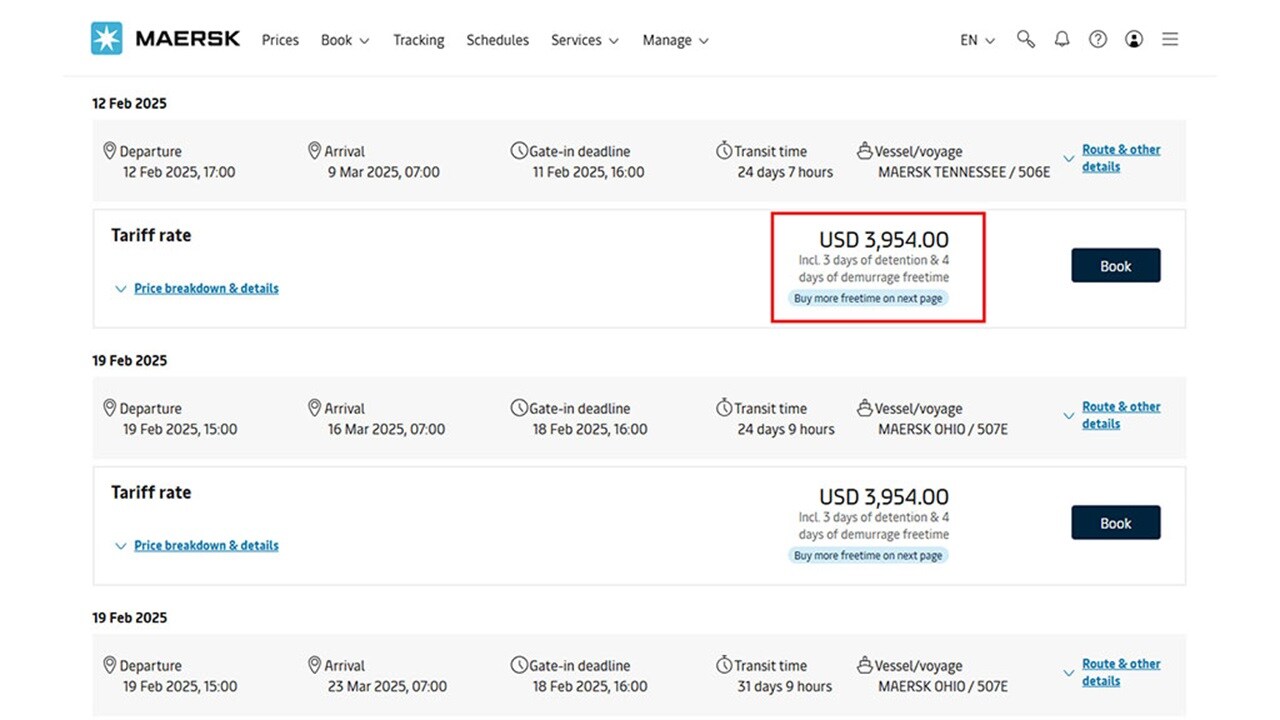Expand Route & other details for 12 Feb sailing

pyautogui.click(x=1121, y=159)
